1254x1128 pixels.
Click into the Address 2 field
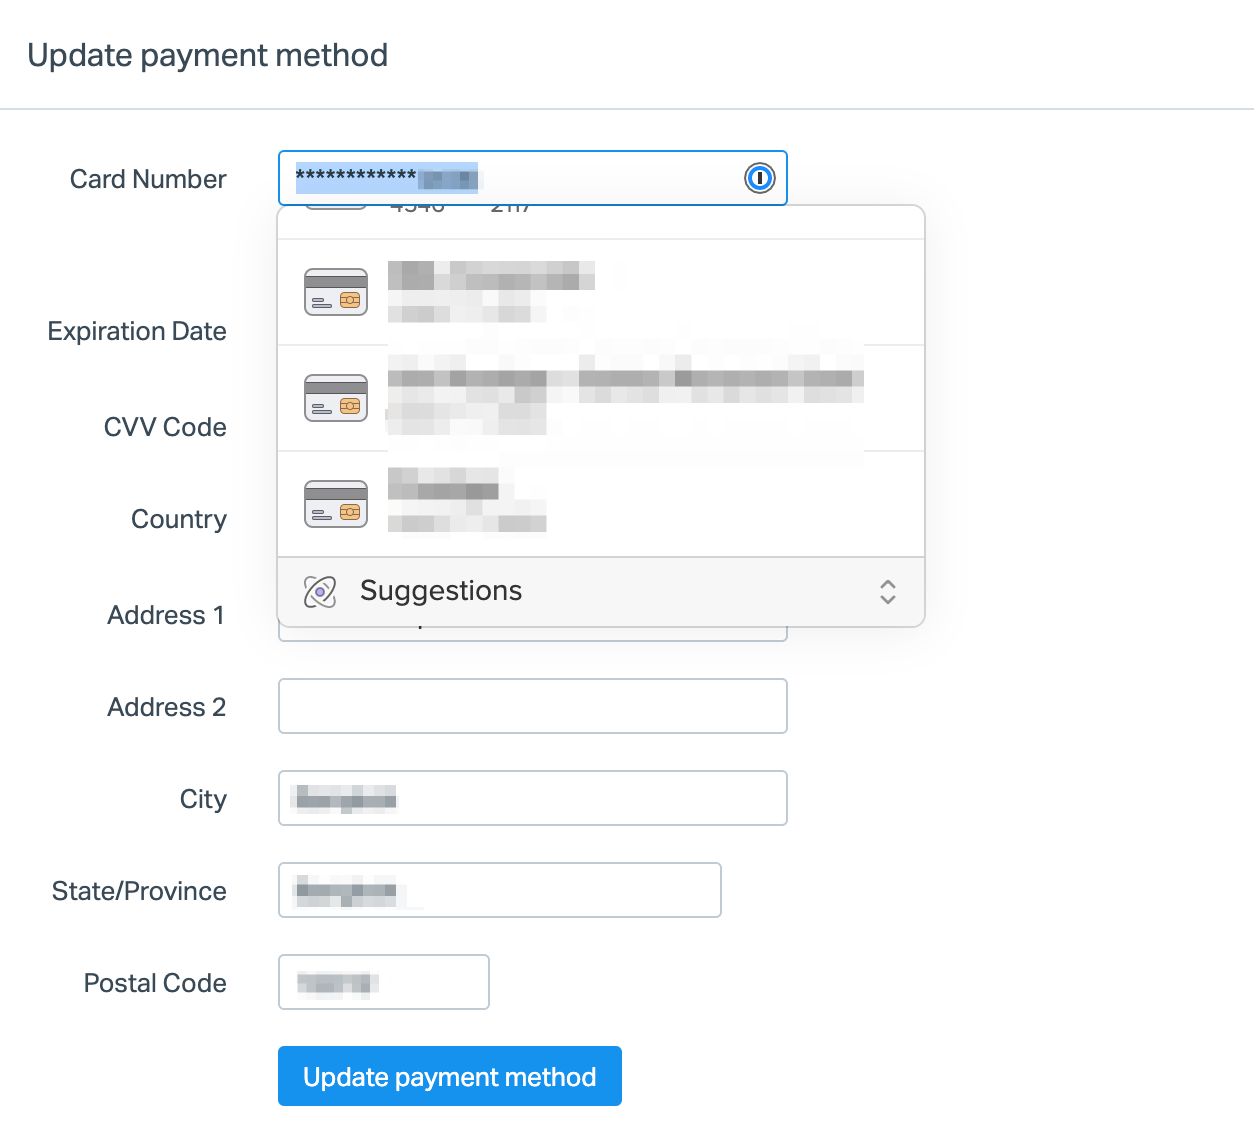click(x=532, y=706)
